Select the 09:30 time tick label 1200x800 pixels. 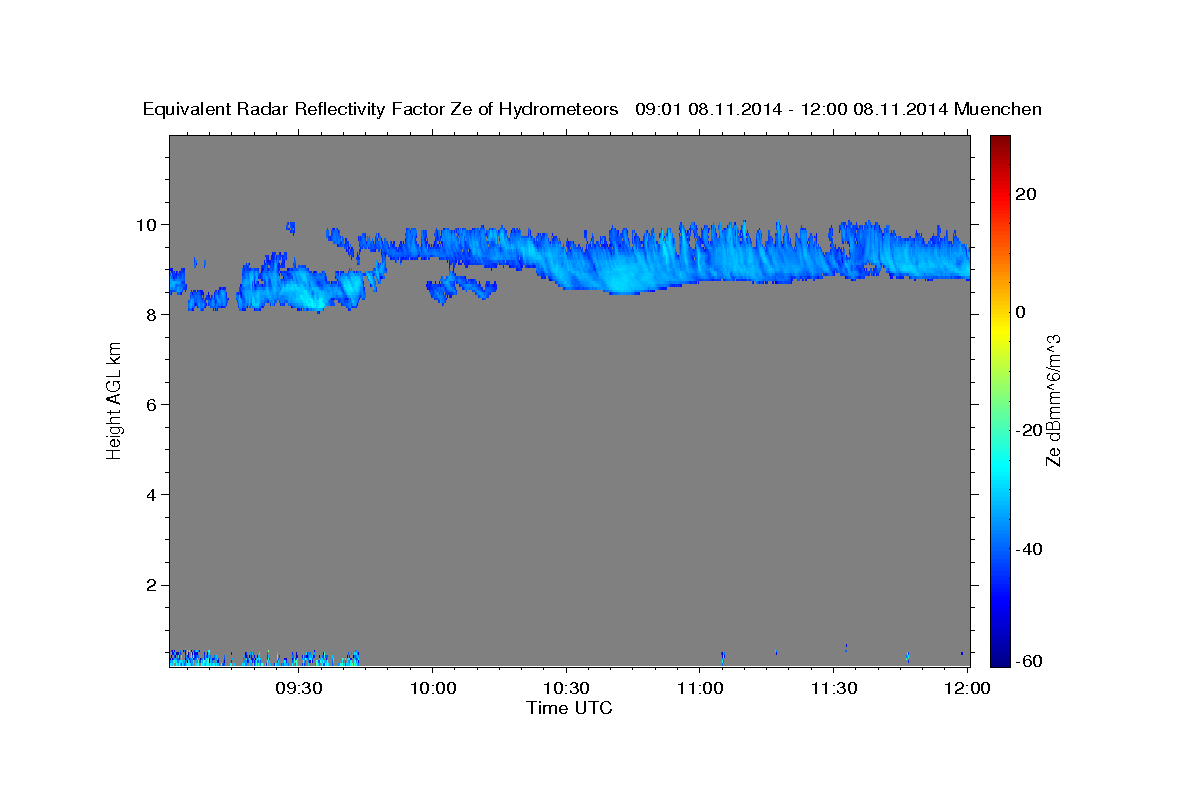299,689
